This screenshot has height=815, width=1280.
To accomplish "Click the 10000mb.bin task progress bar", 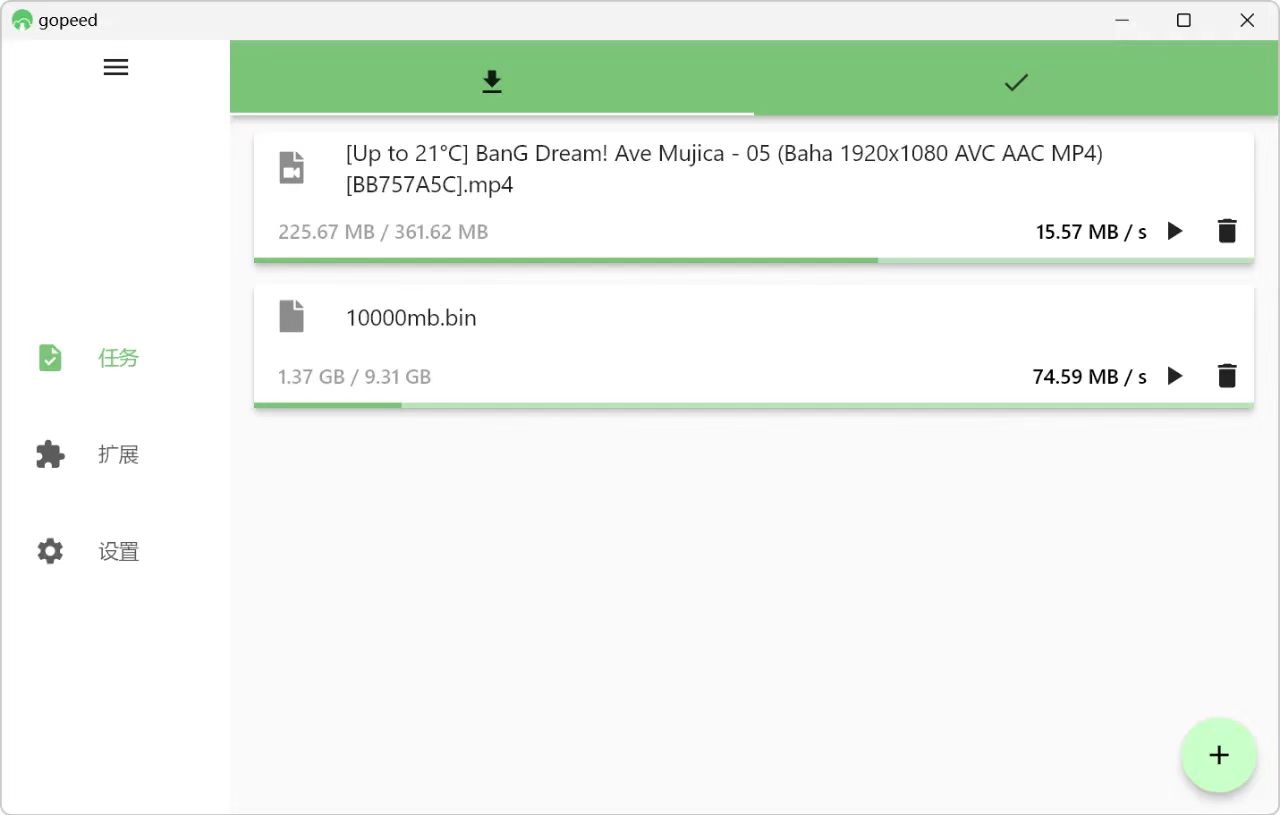I will click(754, 405).
